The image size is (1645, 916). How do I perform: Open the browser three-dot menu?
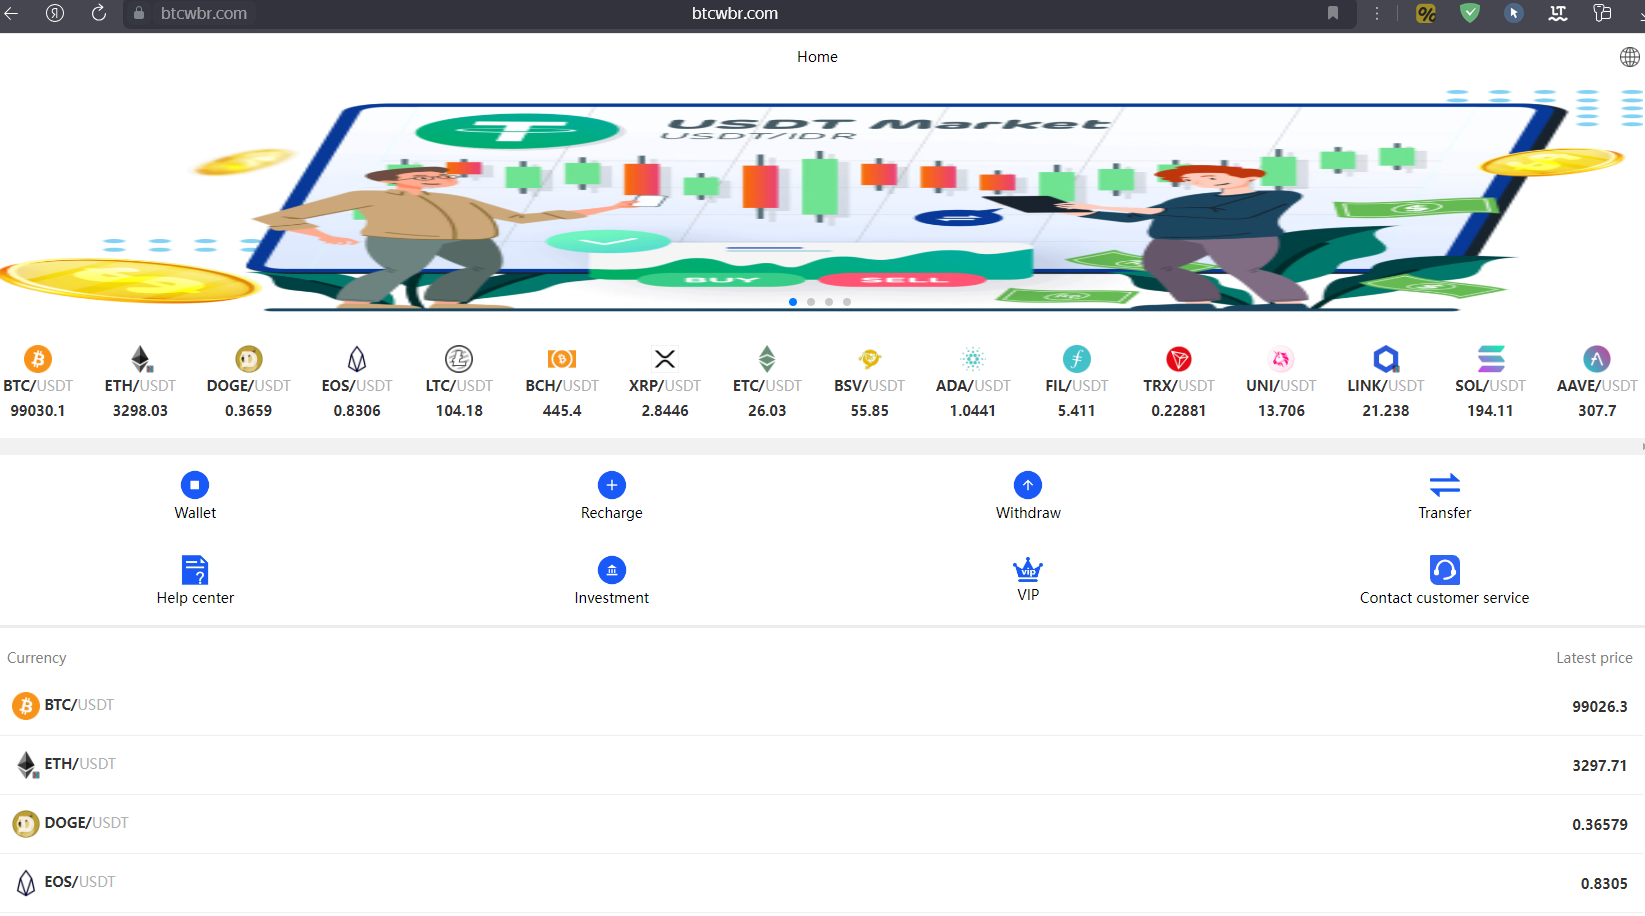(x=1377, y=13)
